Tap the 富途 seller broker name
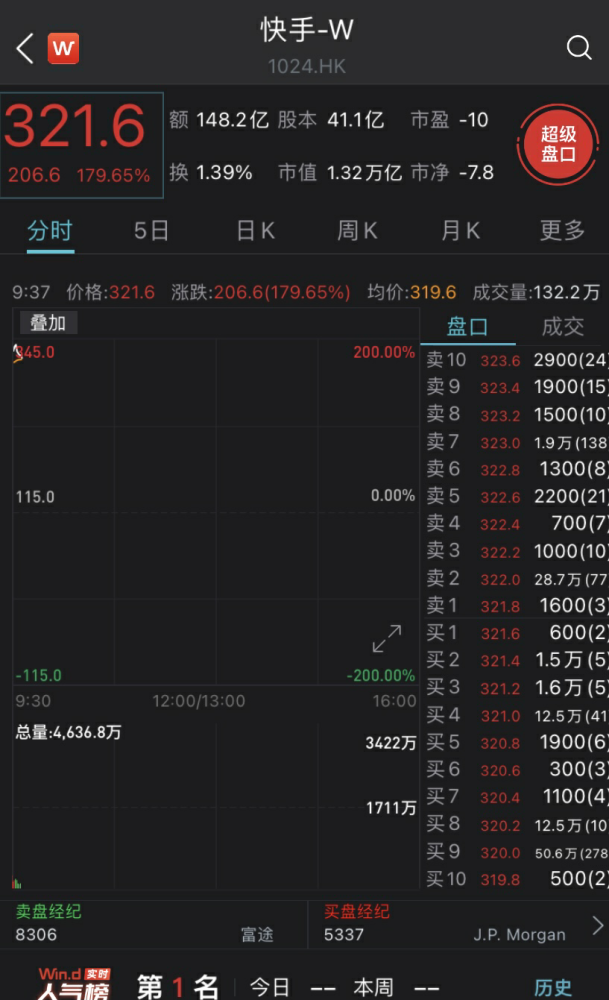The image size is (609, 1000). pos(257,935)
